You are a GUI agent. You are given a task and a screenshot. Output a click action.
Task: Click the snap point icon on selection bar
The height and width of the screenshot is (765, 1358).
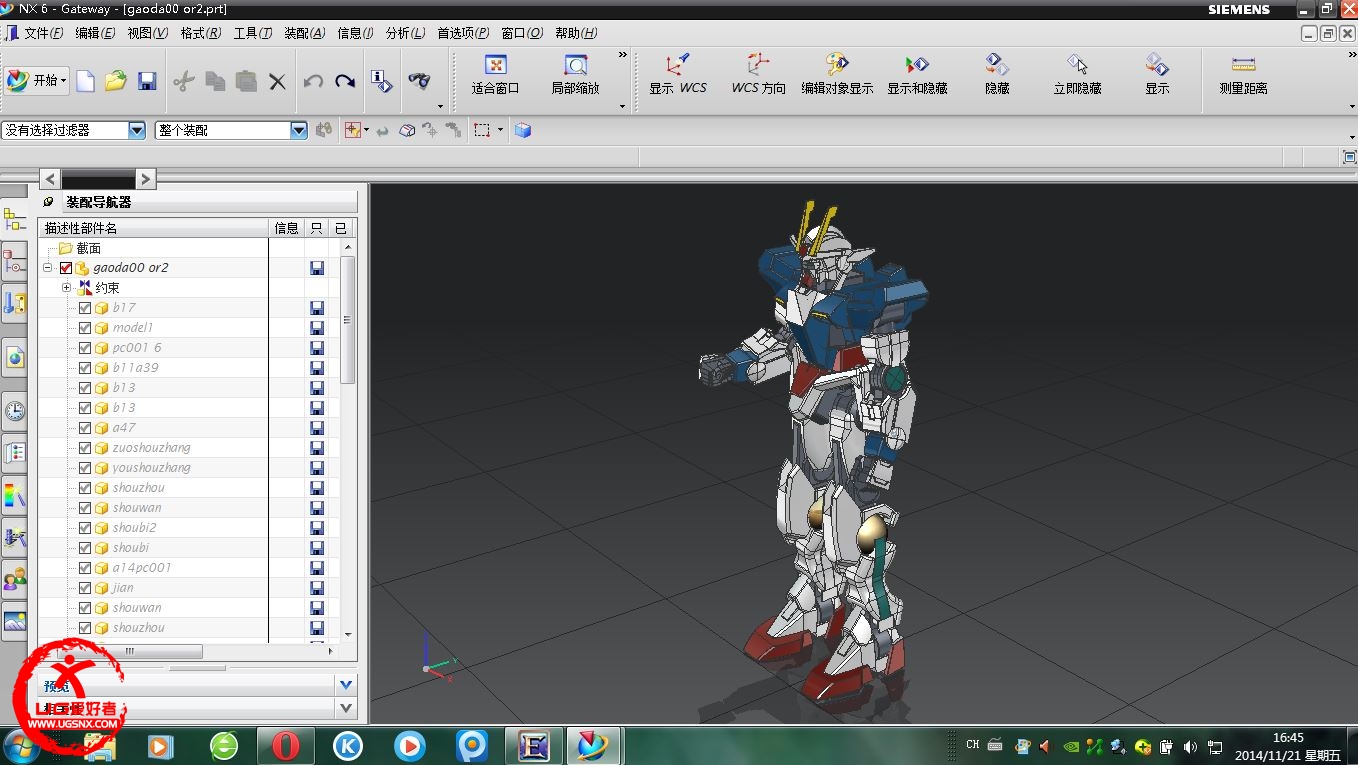(351, 130)
